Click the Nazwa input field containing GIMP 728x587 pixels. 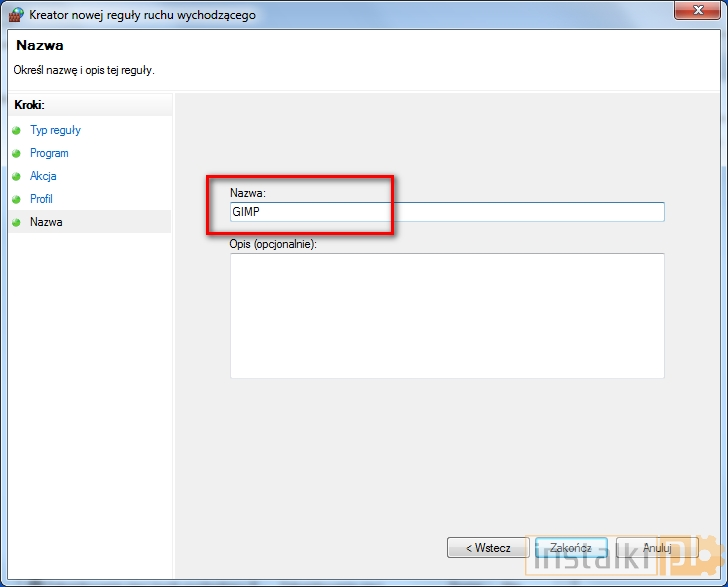447,212
